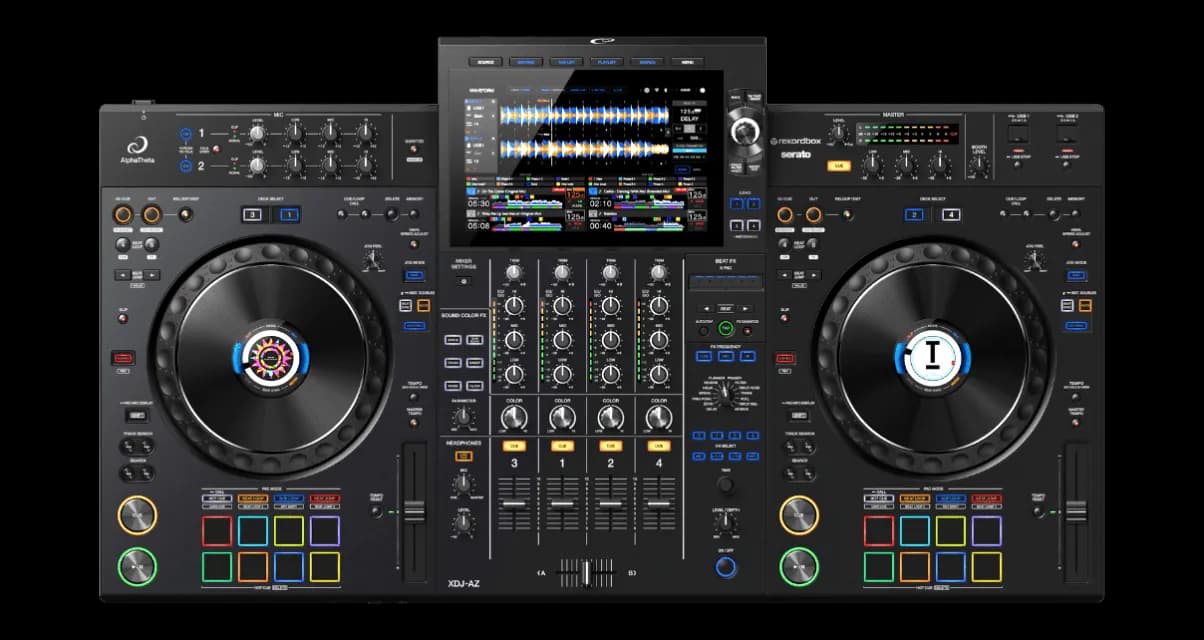Viewport: 1204px width, 640px height.
Task: Switch left deck to deck 1
Action: [287, 214]
